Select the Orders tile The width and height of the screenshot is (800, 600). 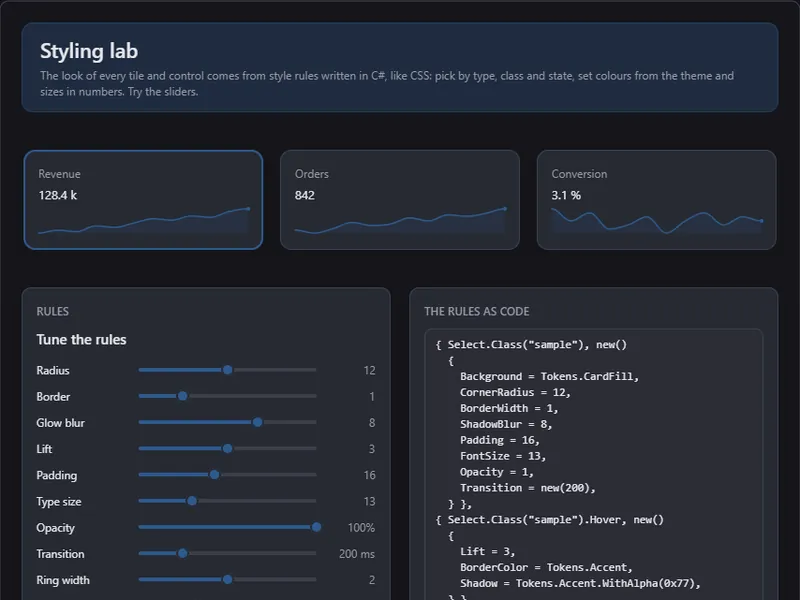pyautogui.click(x=400, y=200)
